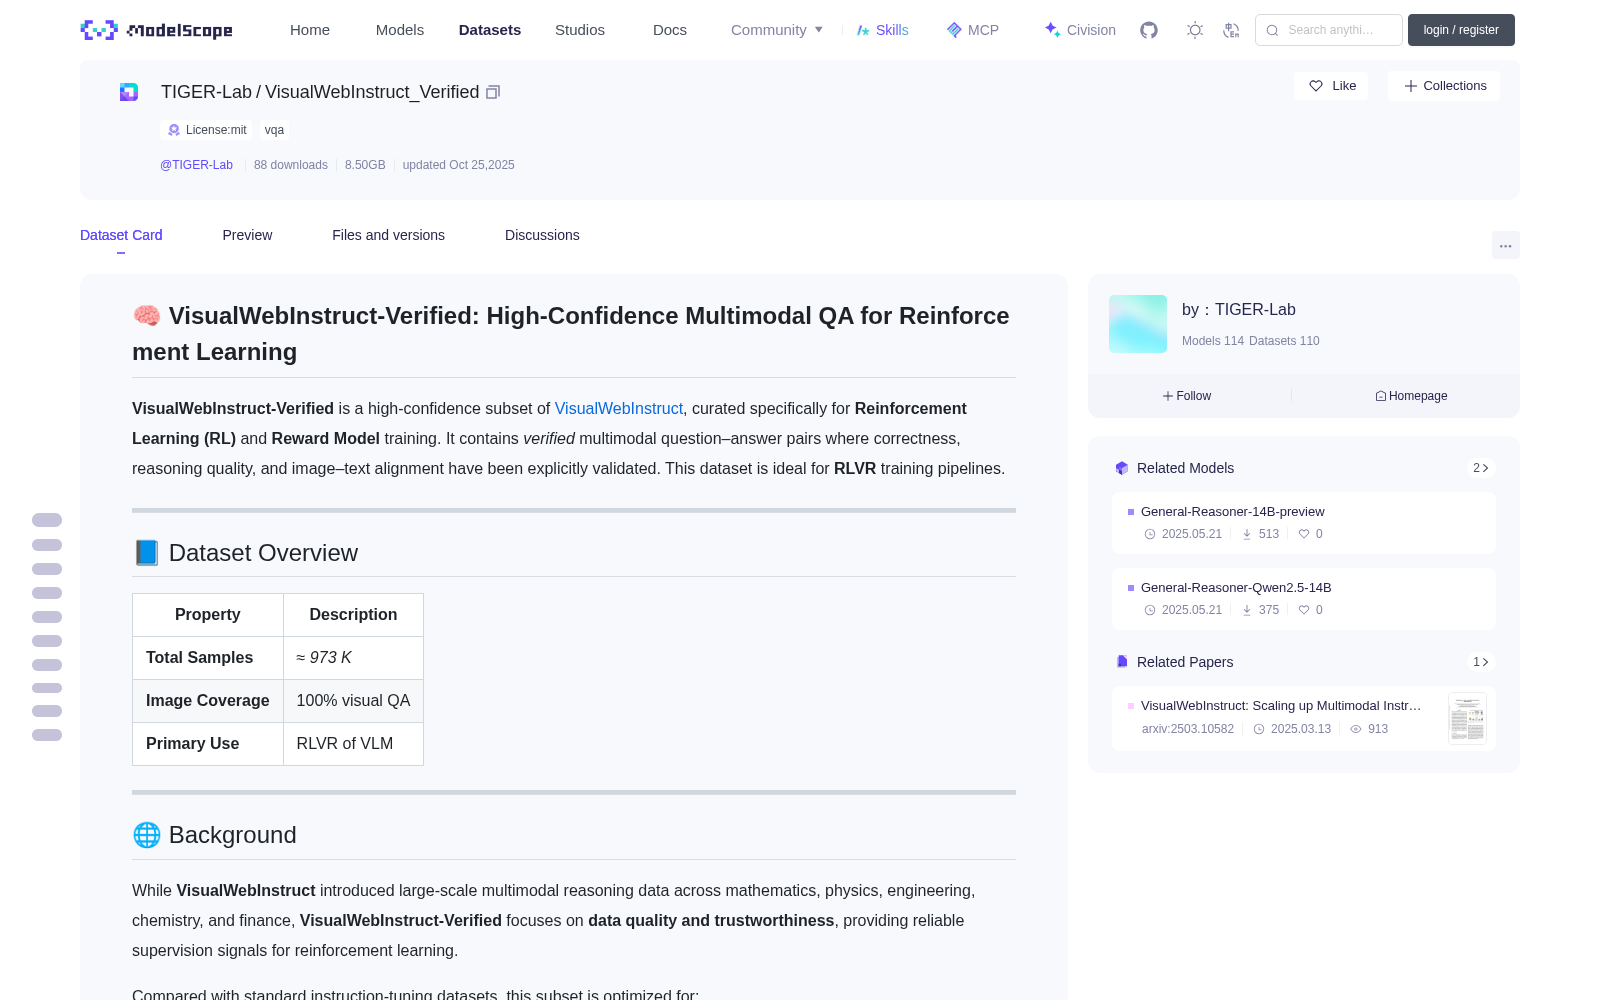Click the Background heading
The height and width of the screenshot is (1000, 1600).
pyautogui.click(x=215, y=835)
